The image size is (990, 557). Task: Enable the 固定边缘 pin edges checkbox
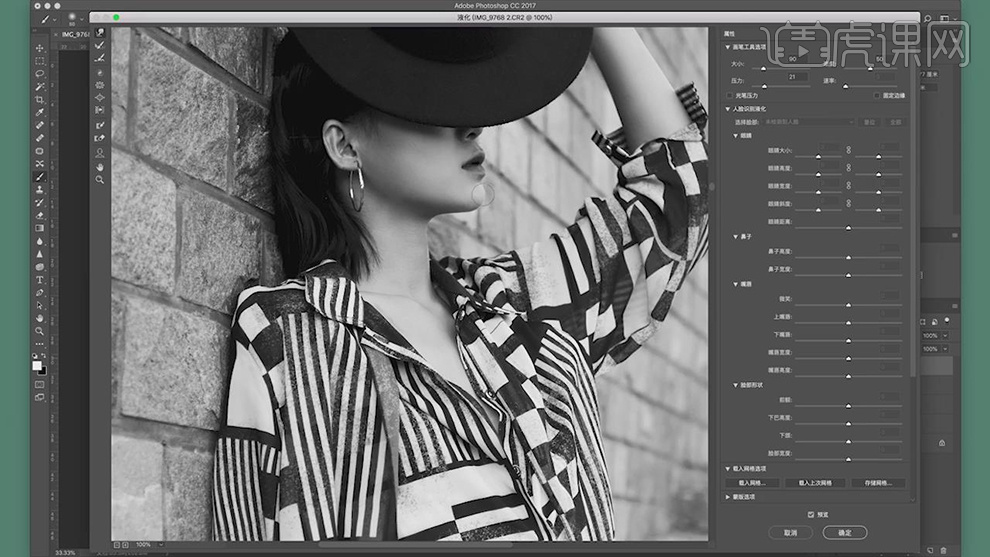[877, 96]
